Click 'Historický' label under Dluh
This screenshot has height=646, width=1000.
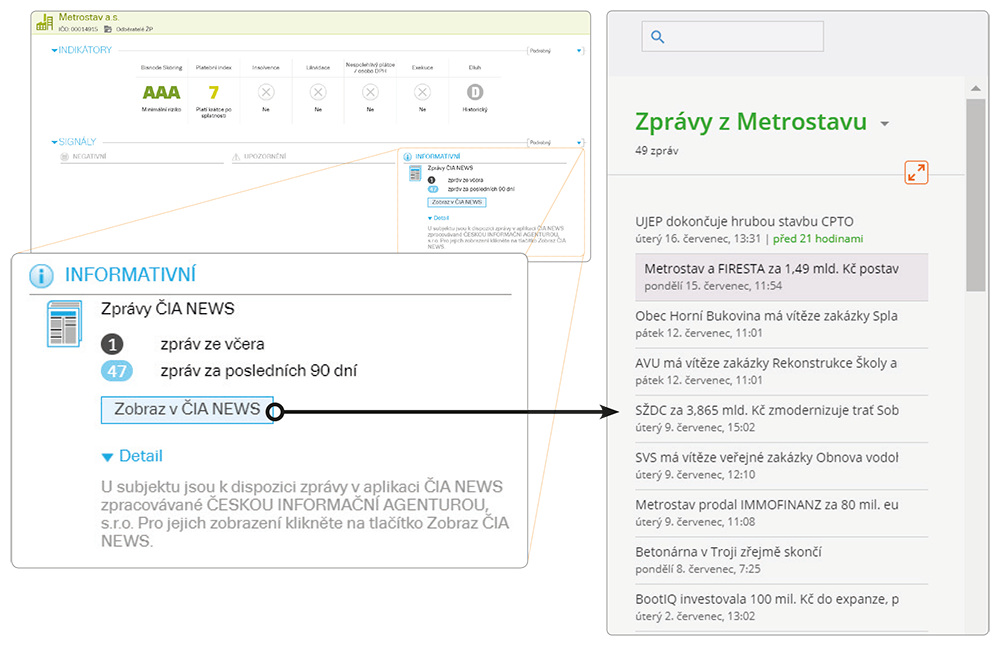pos(474,110)
